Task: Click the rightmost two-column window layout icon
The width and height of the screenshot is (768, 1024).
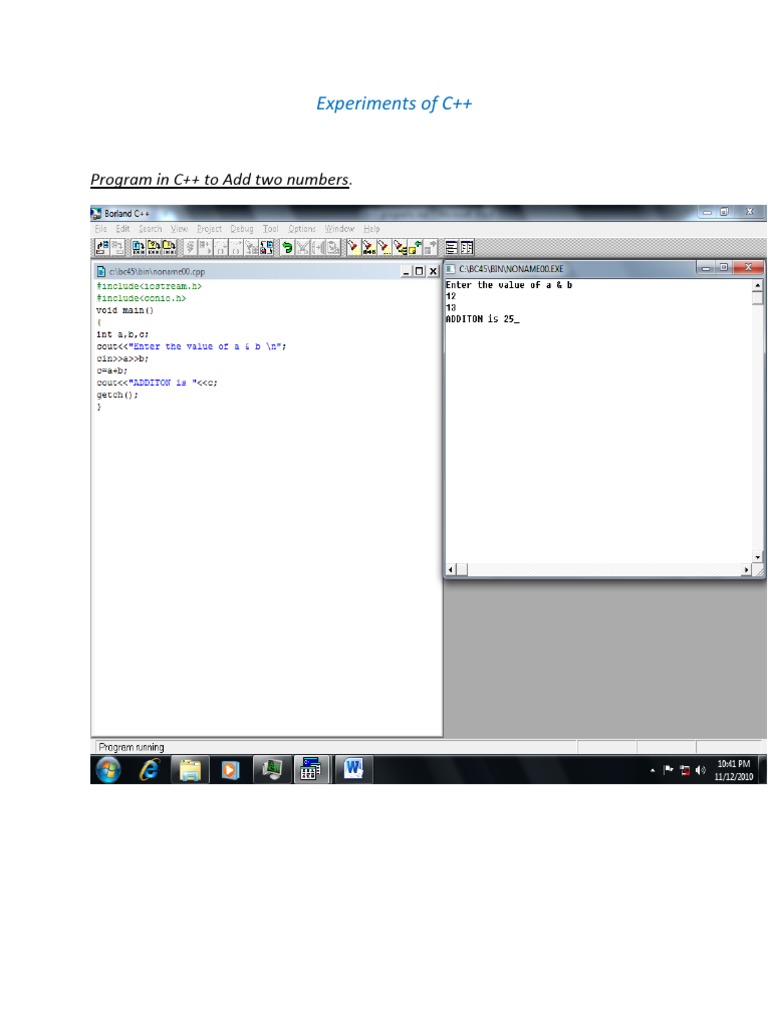Action: 467,248
